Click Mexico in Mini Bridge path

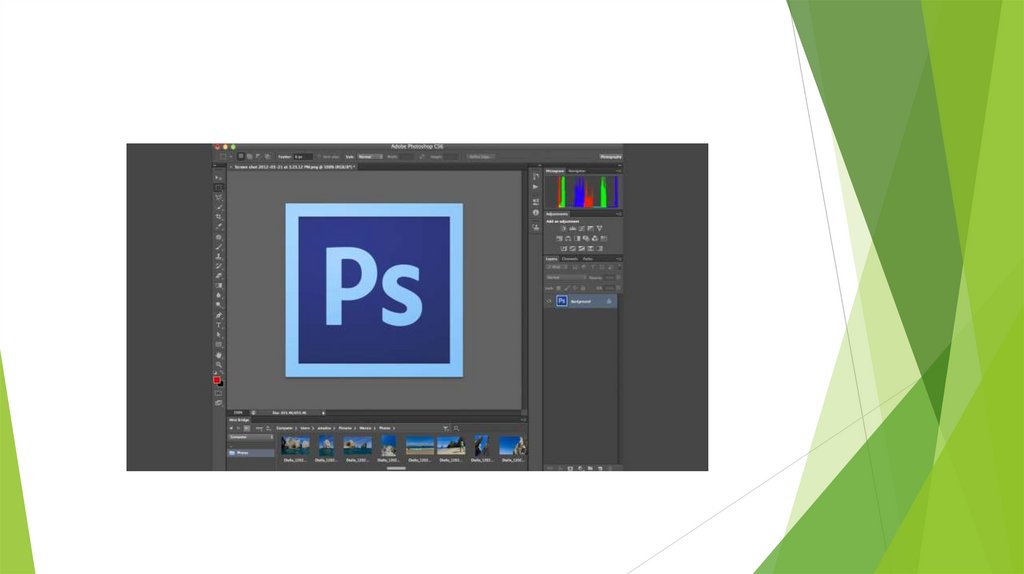coord(365,428)
